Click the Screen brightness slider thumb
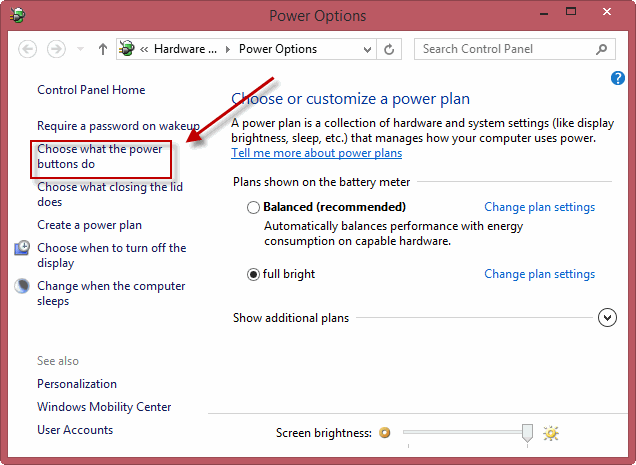Screen dimensions: 636x465 [x=527, y=433]
